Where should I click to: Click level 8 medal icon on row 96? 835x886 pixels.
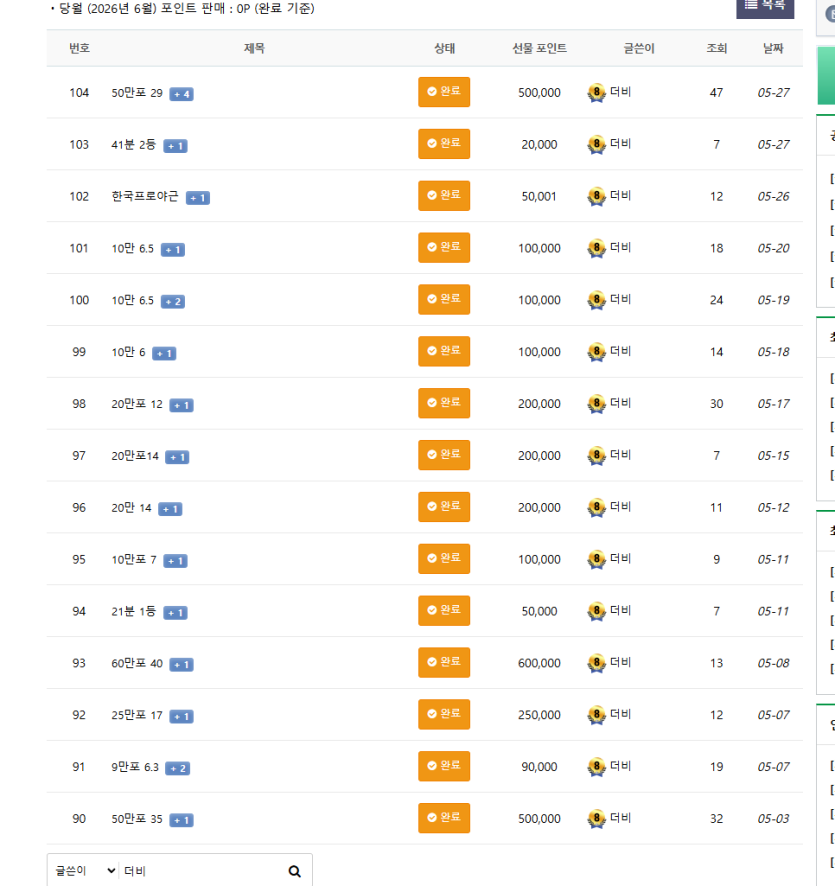[597, 507]
